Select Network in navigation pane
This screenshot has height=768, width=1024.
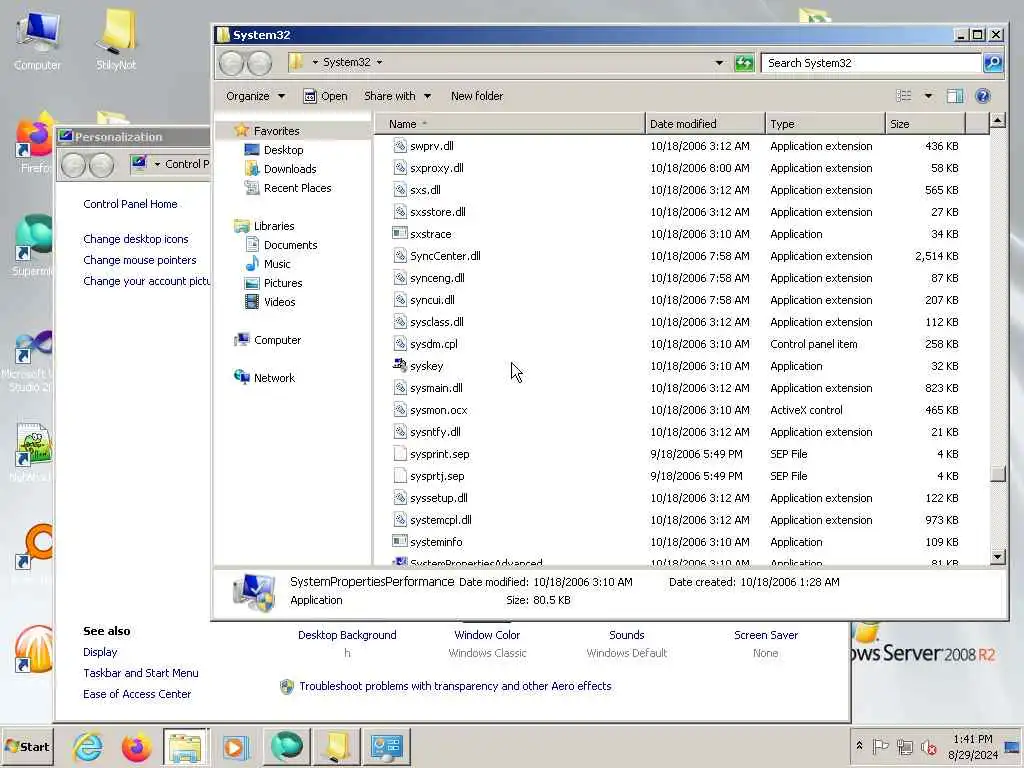click(264, 378)
